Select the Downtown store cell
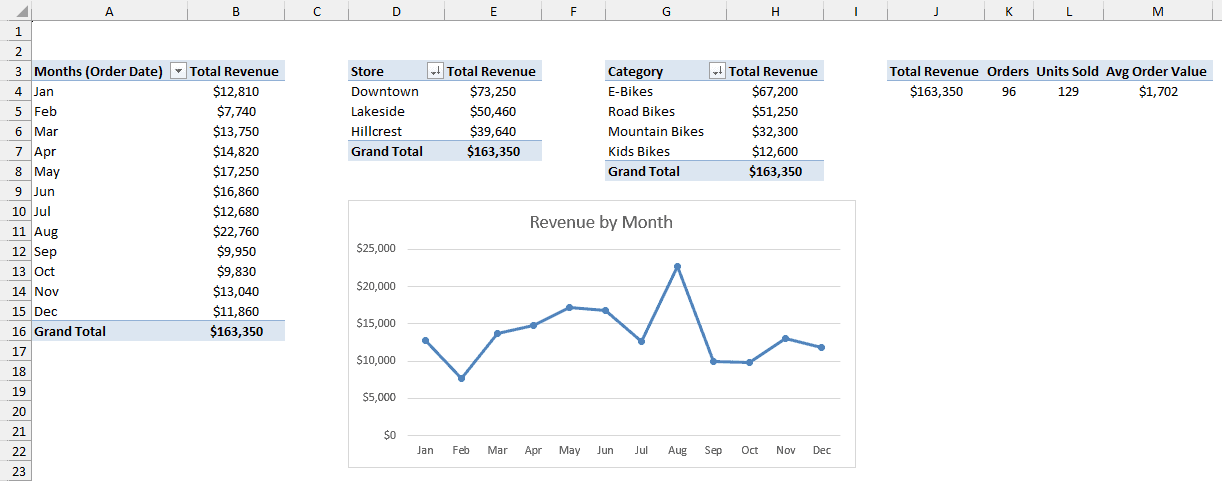This screenshot has height=481, width=1222. pos(396,91)
